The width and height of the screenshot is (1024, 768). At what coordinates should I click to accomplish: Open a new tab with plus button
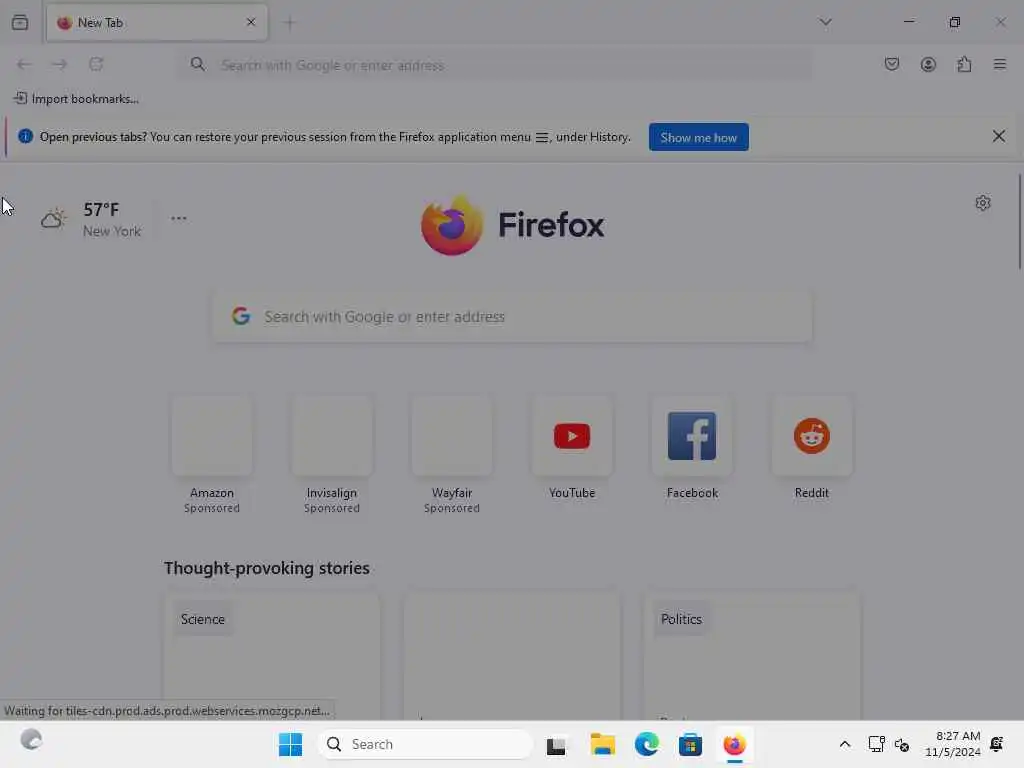289,23
